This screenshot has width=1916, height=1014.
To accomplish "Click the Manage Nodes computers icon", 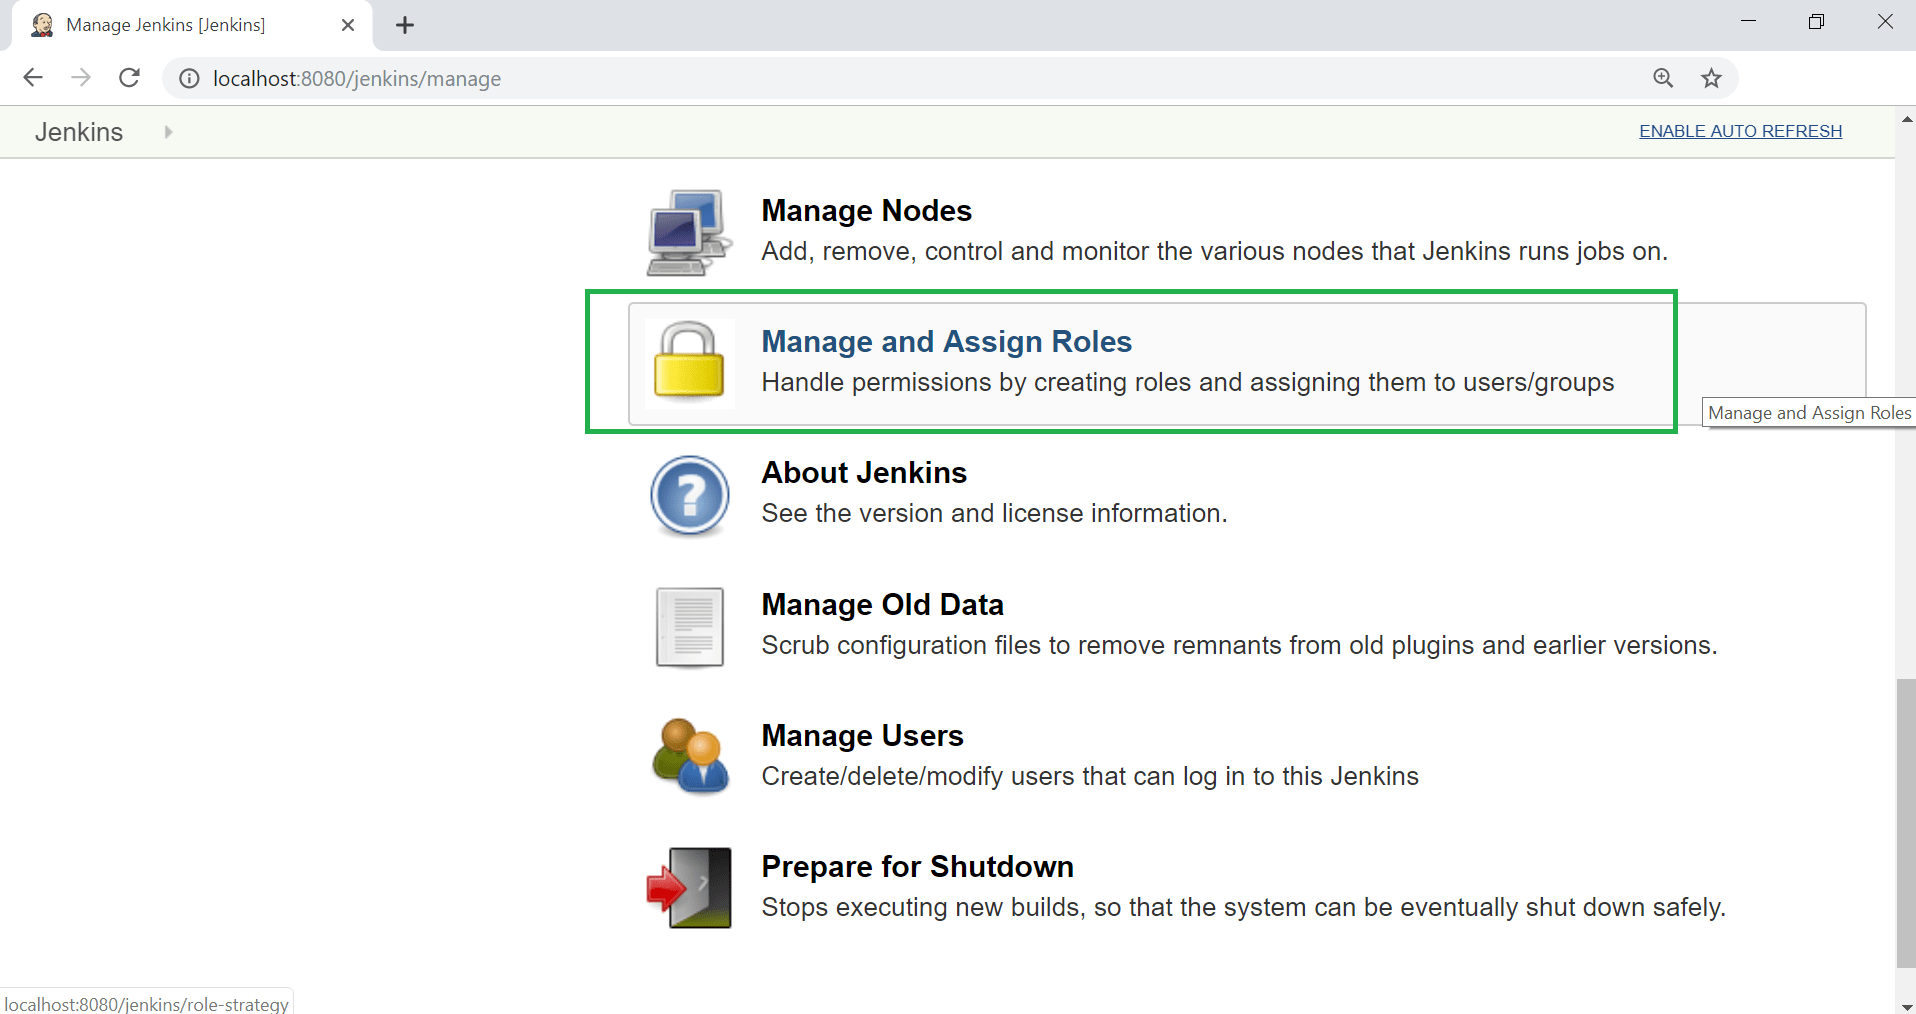I will pos(689,232).
